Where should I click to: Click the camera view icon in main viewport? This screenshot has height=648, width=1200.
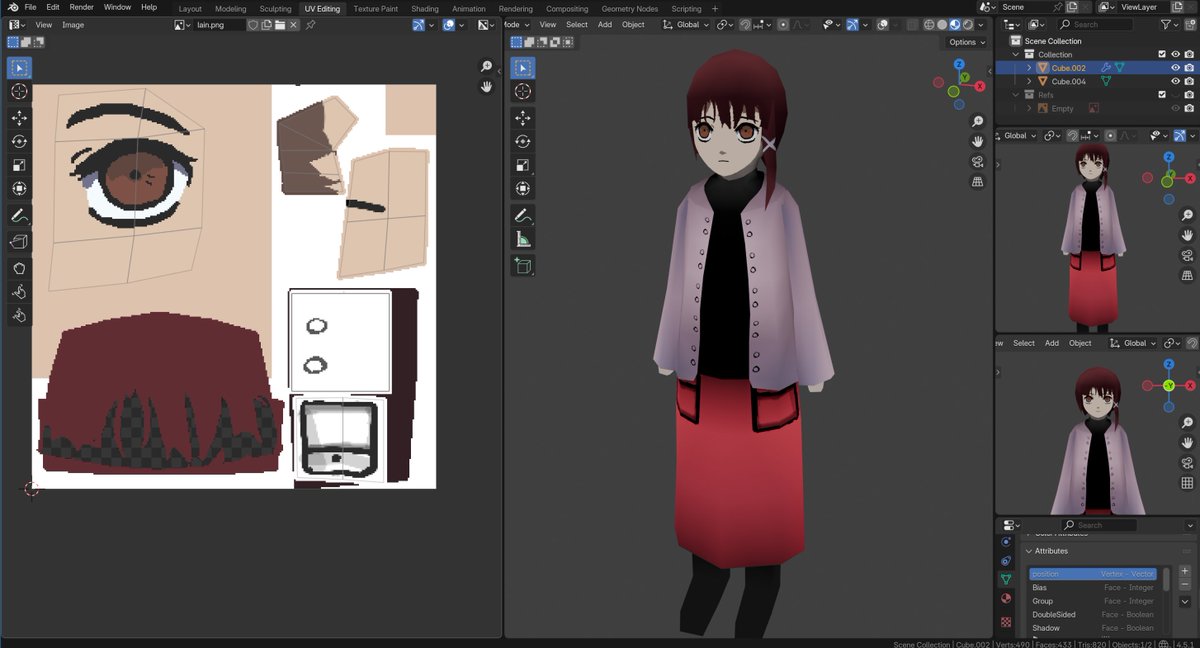977,162
